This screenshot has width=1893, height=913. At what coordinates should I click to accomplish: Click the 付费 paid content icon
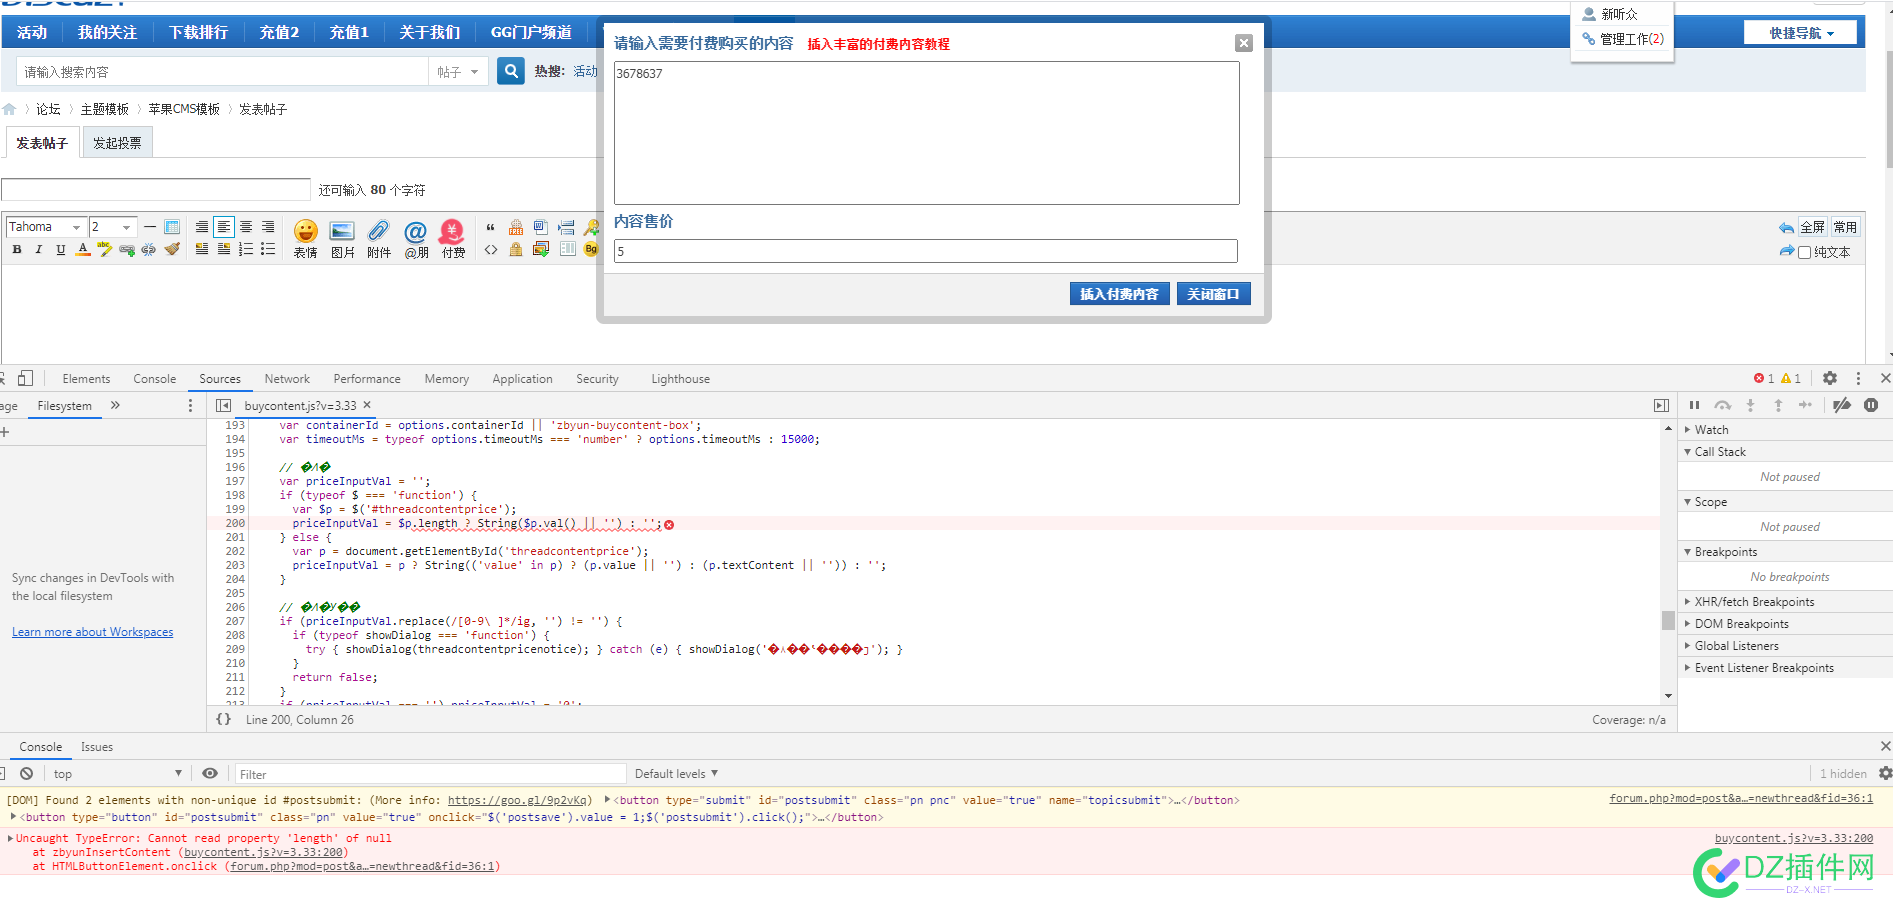pos(453,238)
